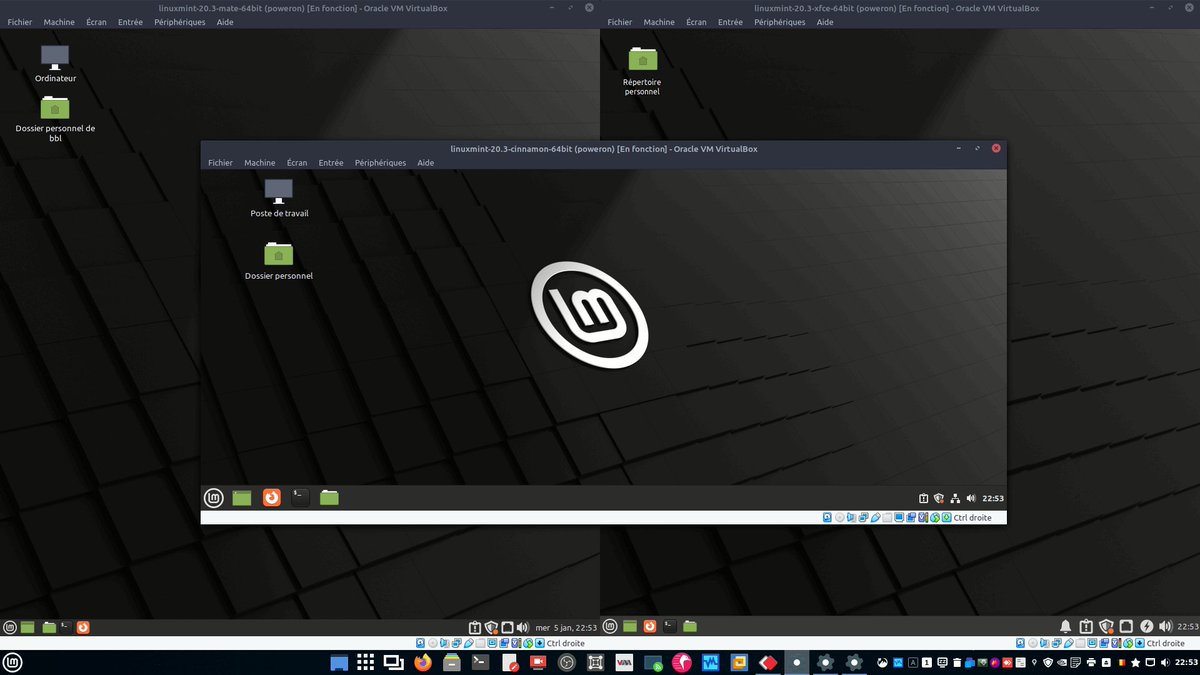This screenshot has height=675, width=1200.
Task: Open 'Répertoire personnel' folder in XFCE VM
Action: [642, 70]
